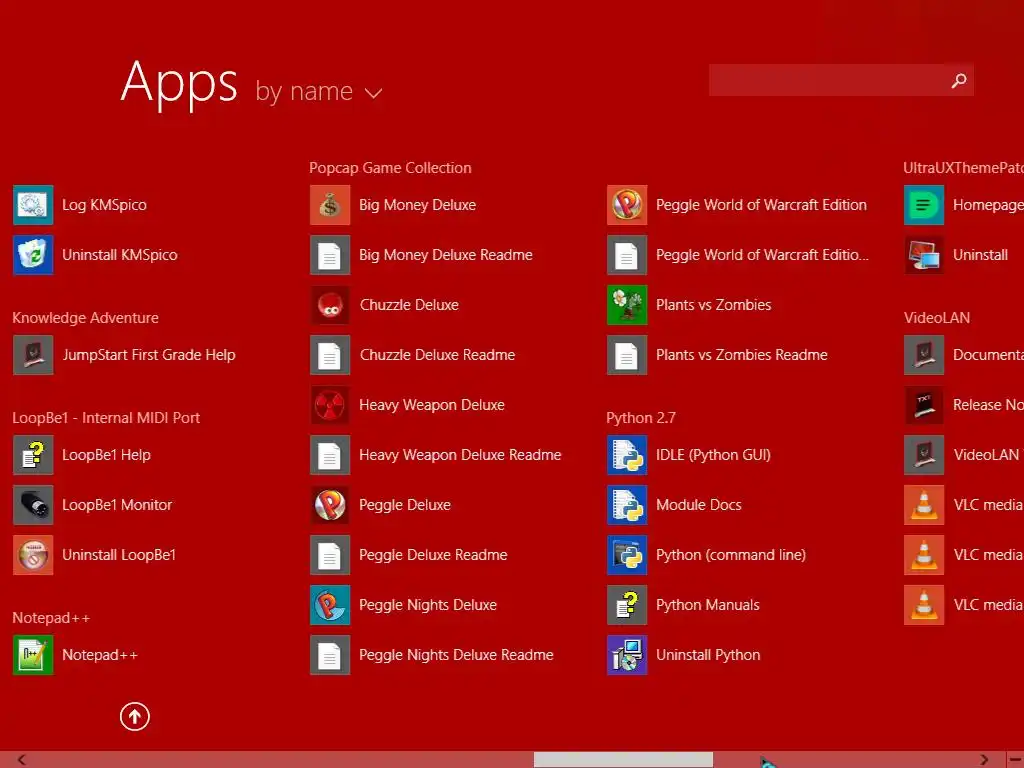Click the Uninstall Python installer icon
This screenshot has width=1024, height=768.
pyautogui.click(x=627, y=655)
